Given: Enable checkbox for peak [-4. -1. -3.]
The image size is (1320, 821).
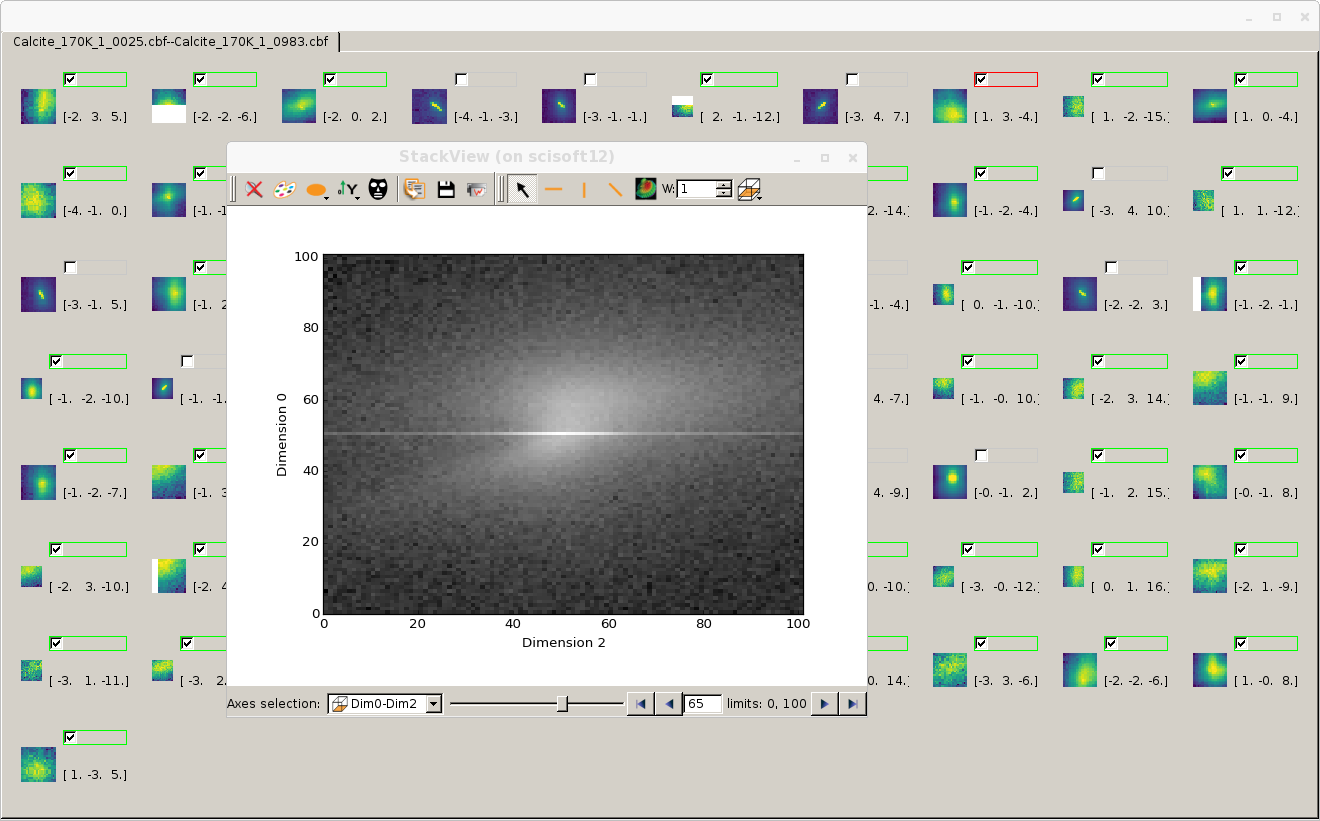Looking at the screenshot, I should click(x=461, y=79).
